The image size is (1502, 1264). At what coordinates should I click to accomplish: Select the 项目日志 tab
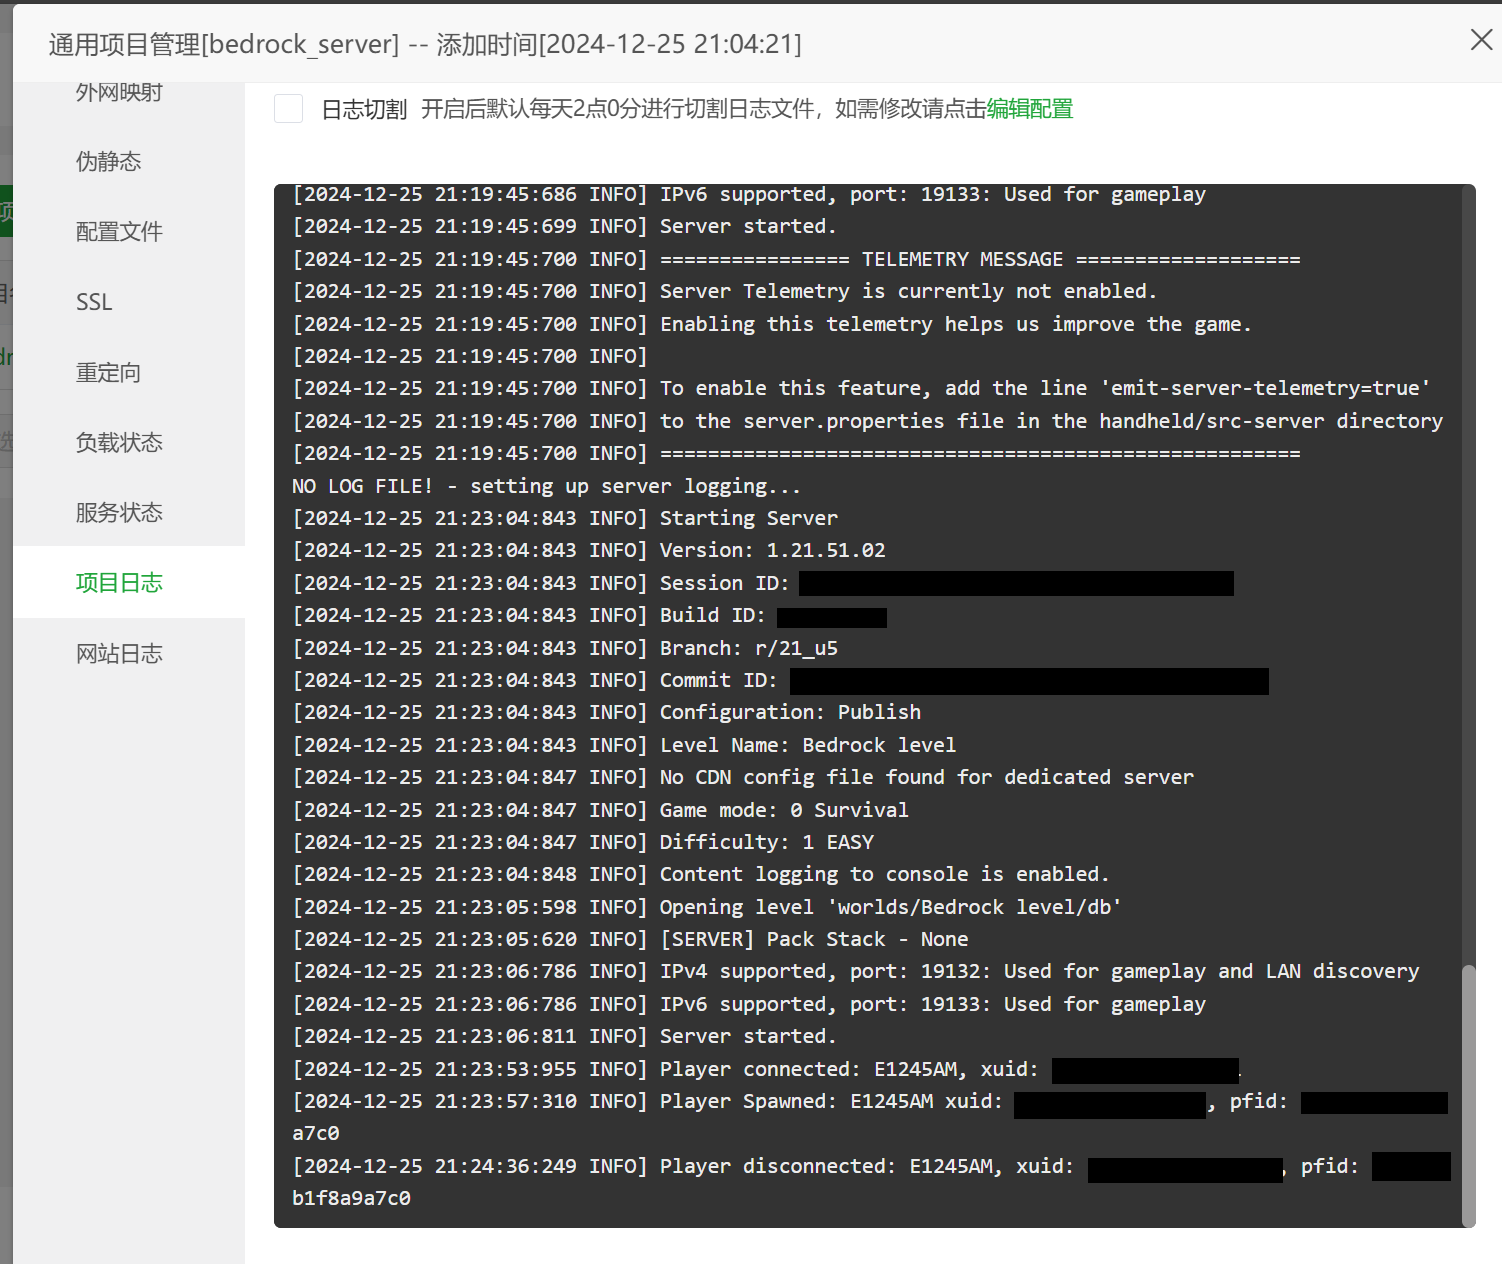click(x=129, y=582)
